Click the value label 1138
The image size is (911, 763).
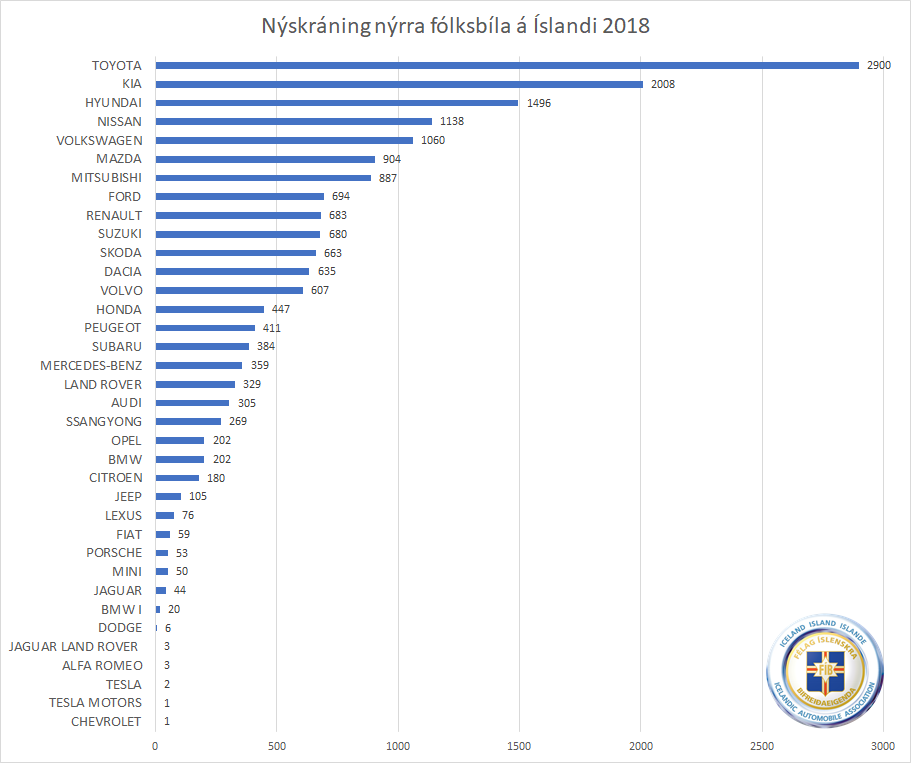(451, 121)
